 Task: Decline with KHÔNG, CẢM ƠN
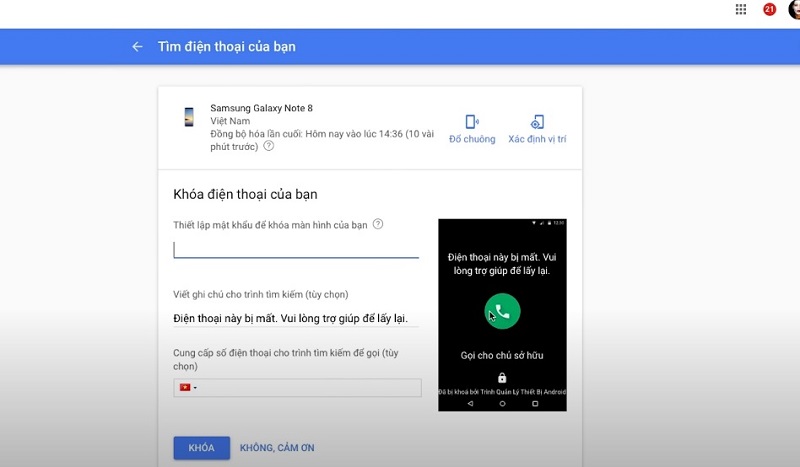coord(277,448)
